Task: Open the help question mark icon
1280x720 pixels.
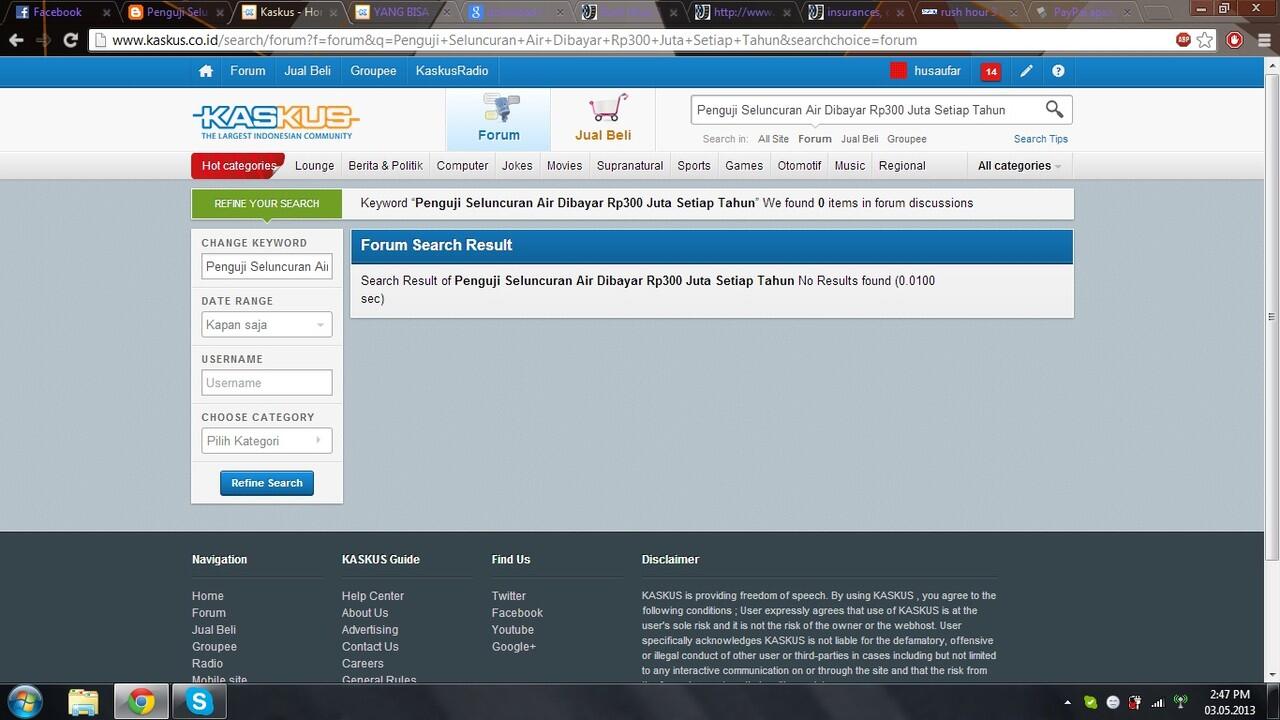Action: (1058, 71)
